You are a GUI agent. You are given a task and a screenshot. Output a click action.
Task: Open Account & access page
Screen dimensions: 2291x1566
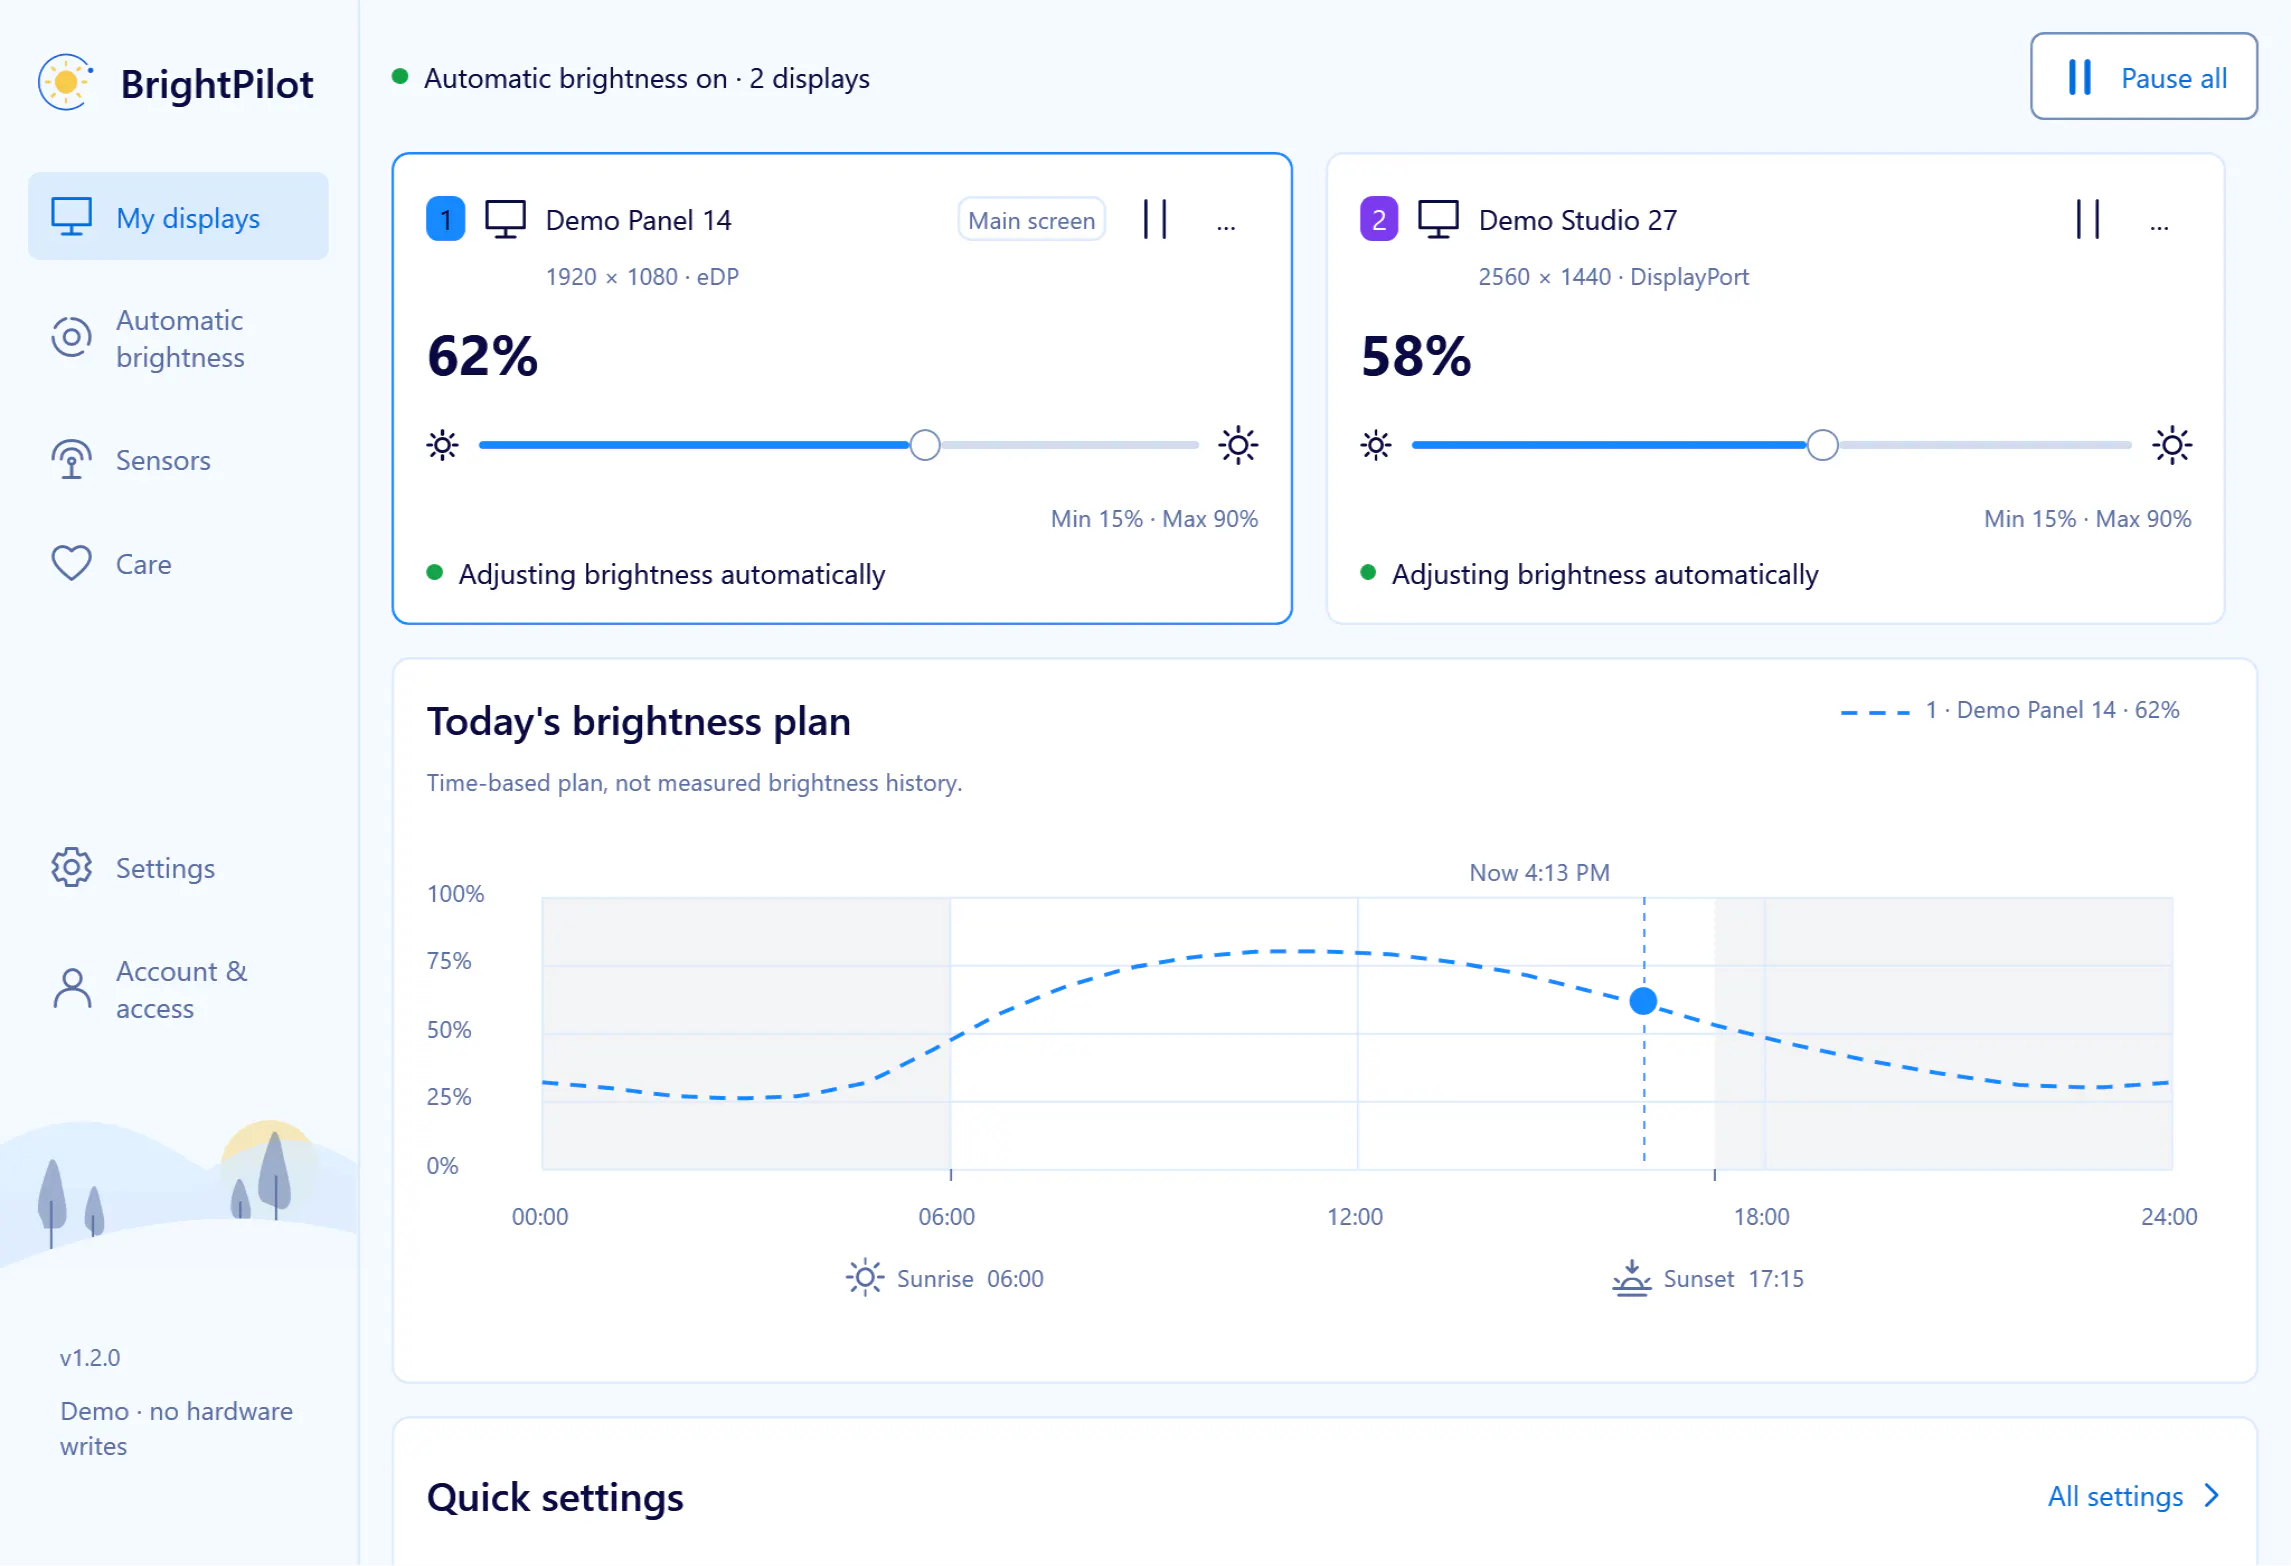(178, 989)
